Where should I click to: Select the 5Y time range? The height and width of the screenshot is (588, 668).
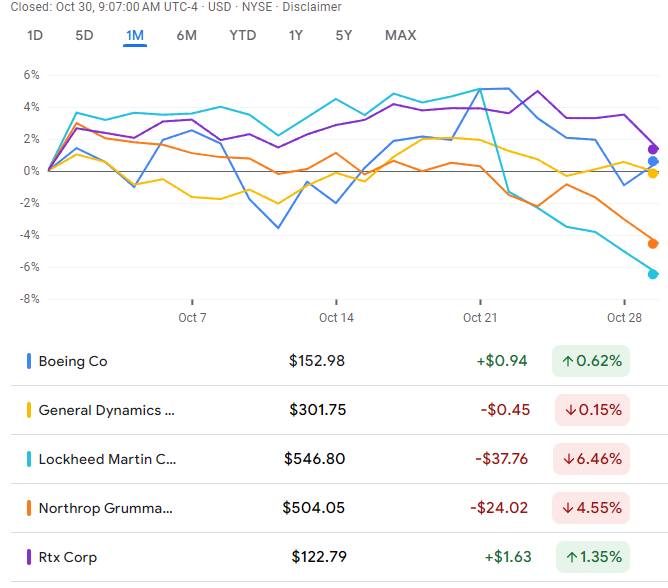[x=344, y=36]
